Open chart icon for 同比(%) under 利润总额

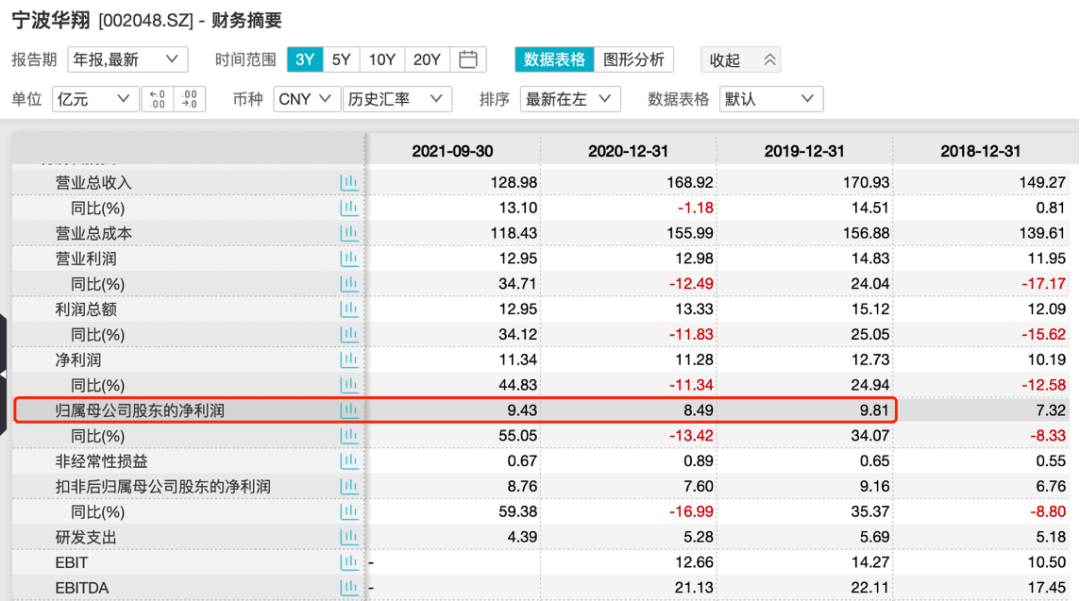point(349,335)
